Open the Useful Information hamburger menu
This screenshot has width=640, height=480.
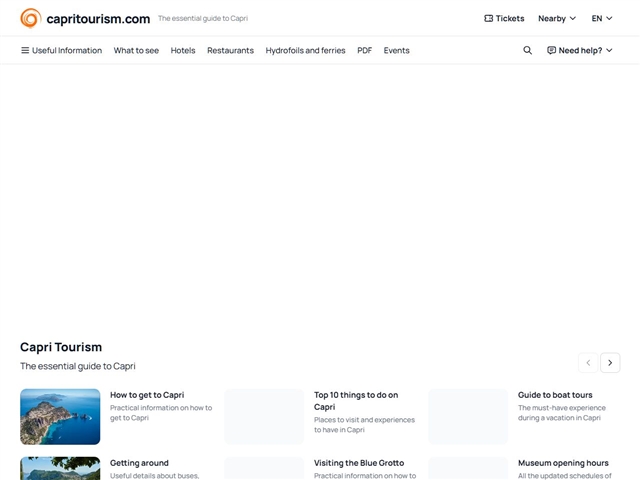pyautogui.click(x=26, y=50)
